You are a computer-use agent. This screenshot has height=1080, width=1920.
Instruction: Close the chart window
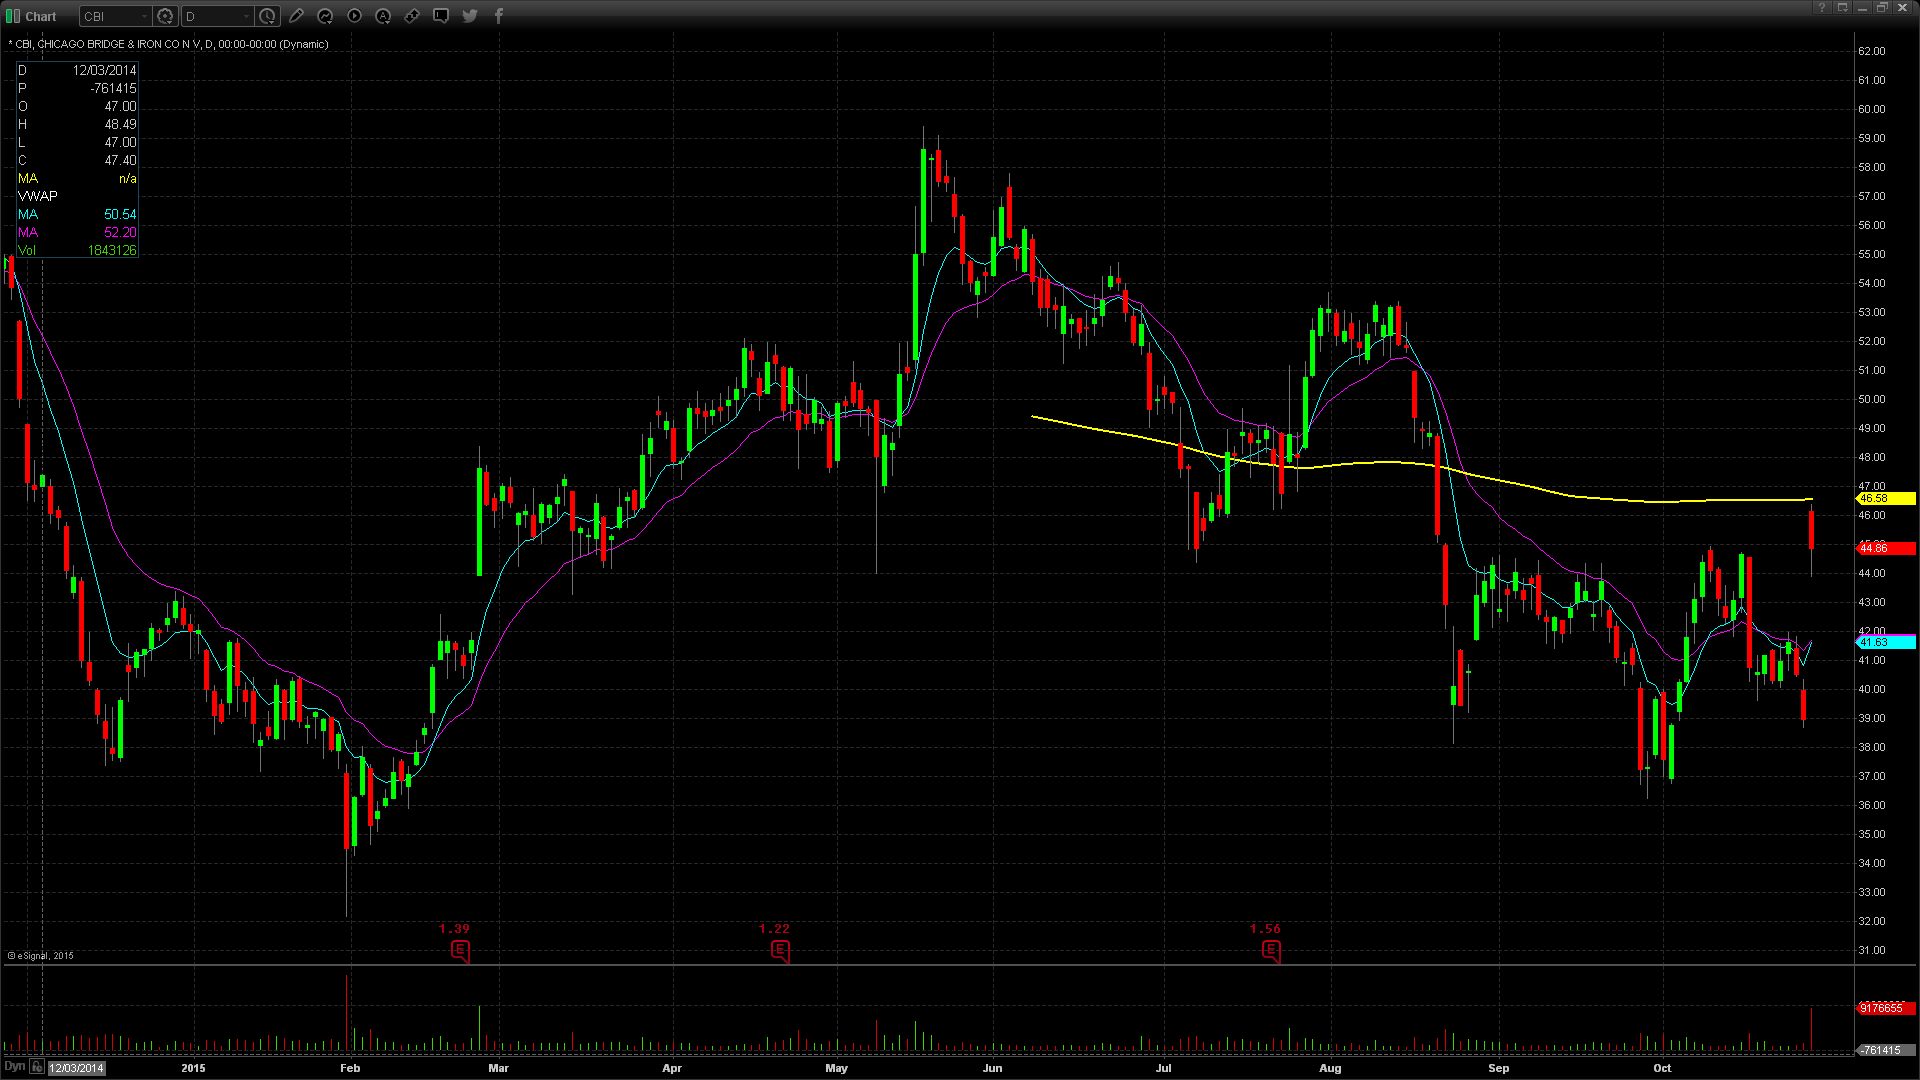(x=1903, y=8)
